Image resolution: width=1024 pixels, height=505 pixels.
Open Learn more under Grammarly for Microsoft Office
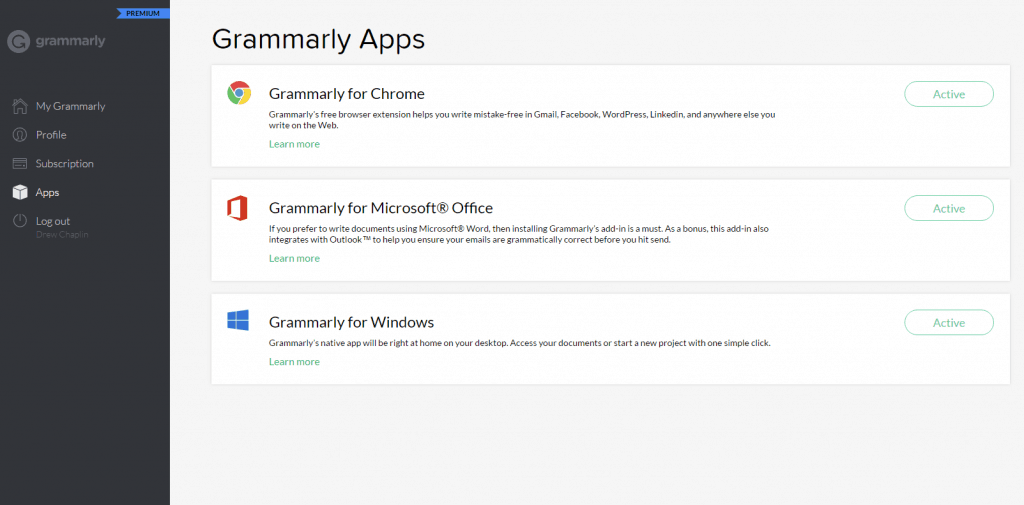(x=294, y=258)
